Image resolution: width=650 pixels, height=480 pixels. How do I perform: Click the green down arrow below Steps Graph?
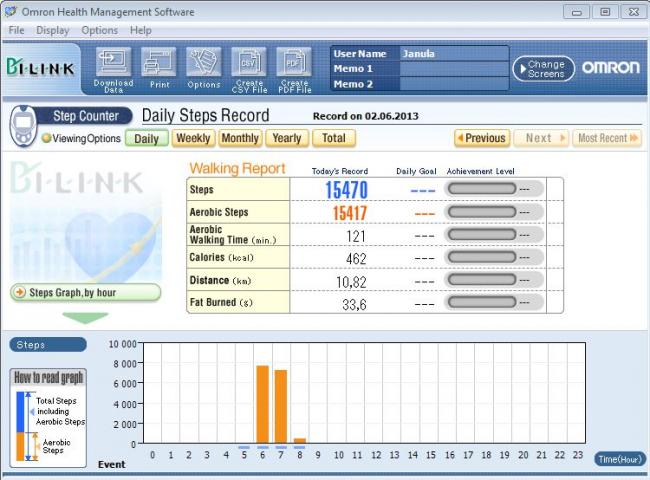coord(85,318)
